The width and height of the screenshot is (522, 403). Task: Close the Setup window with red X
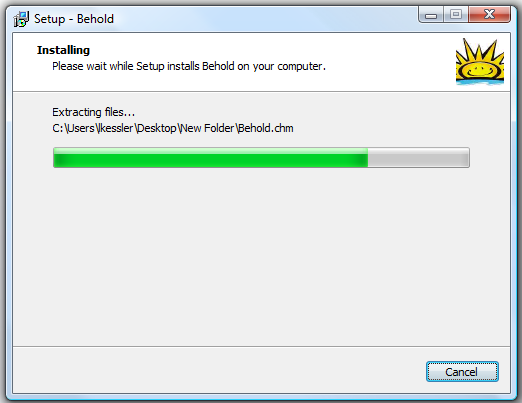click(x=489, y=15)
